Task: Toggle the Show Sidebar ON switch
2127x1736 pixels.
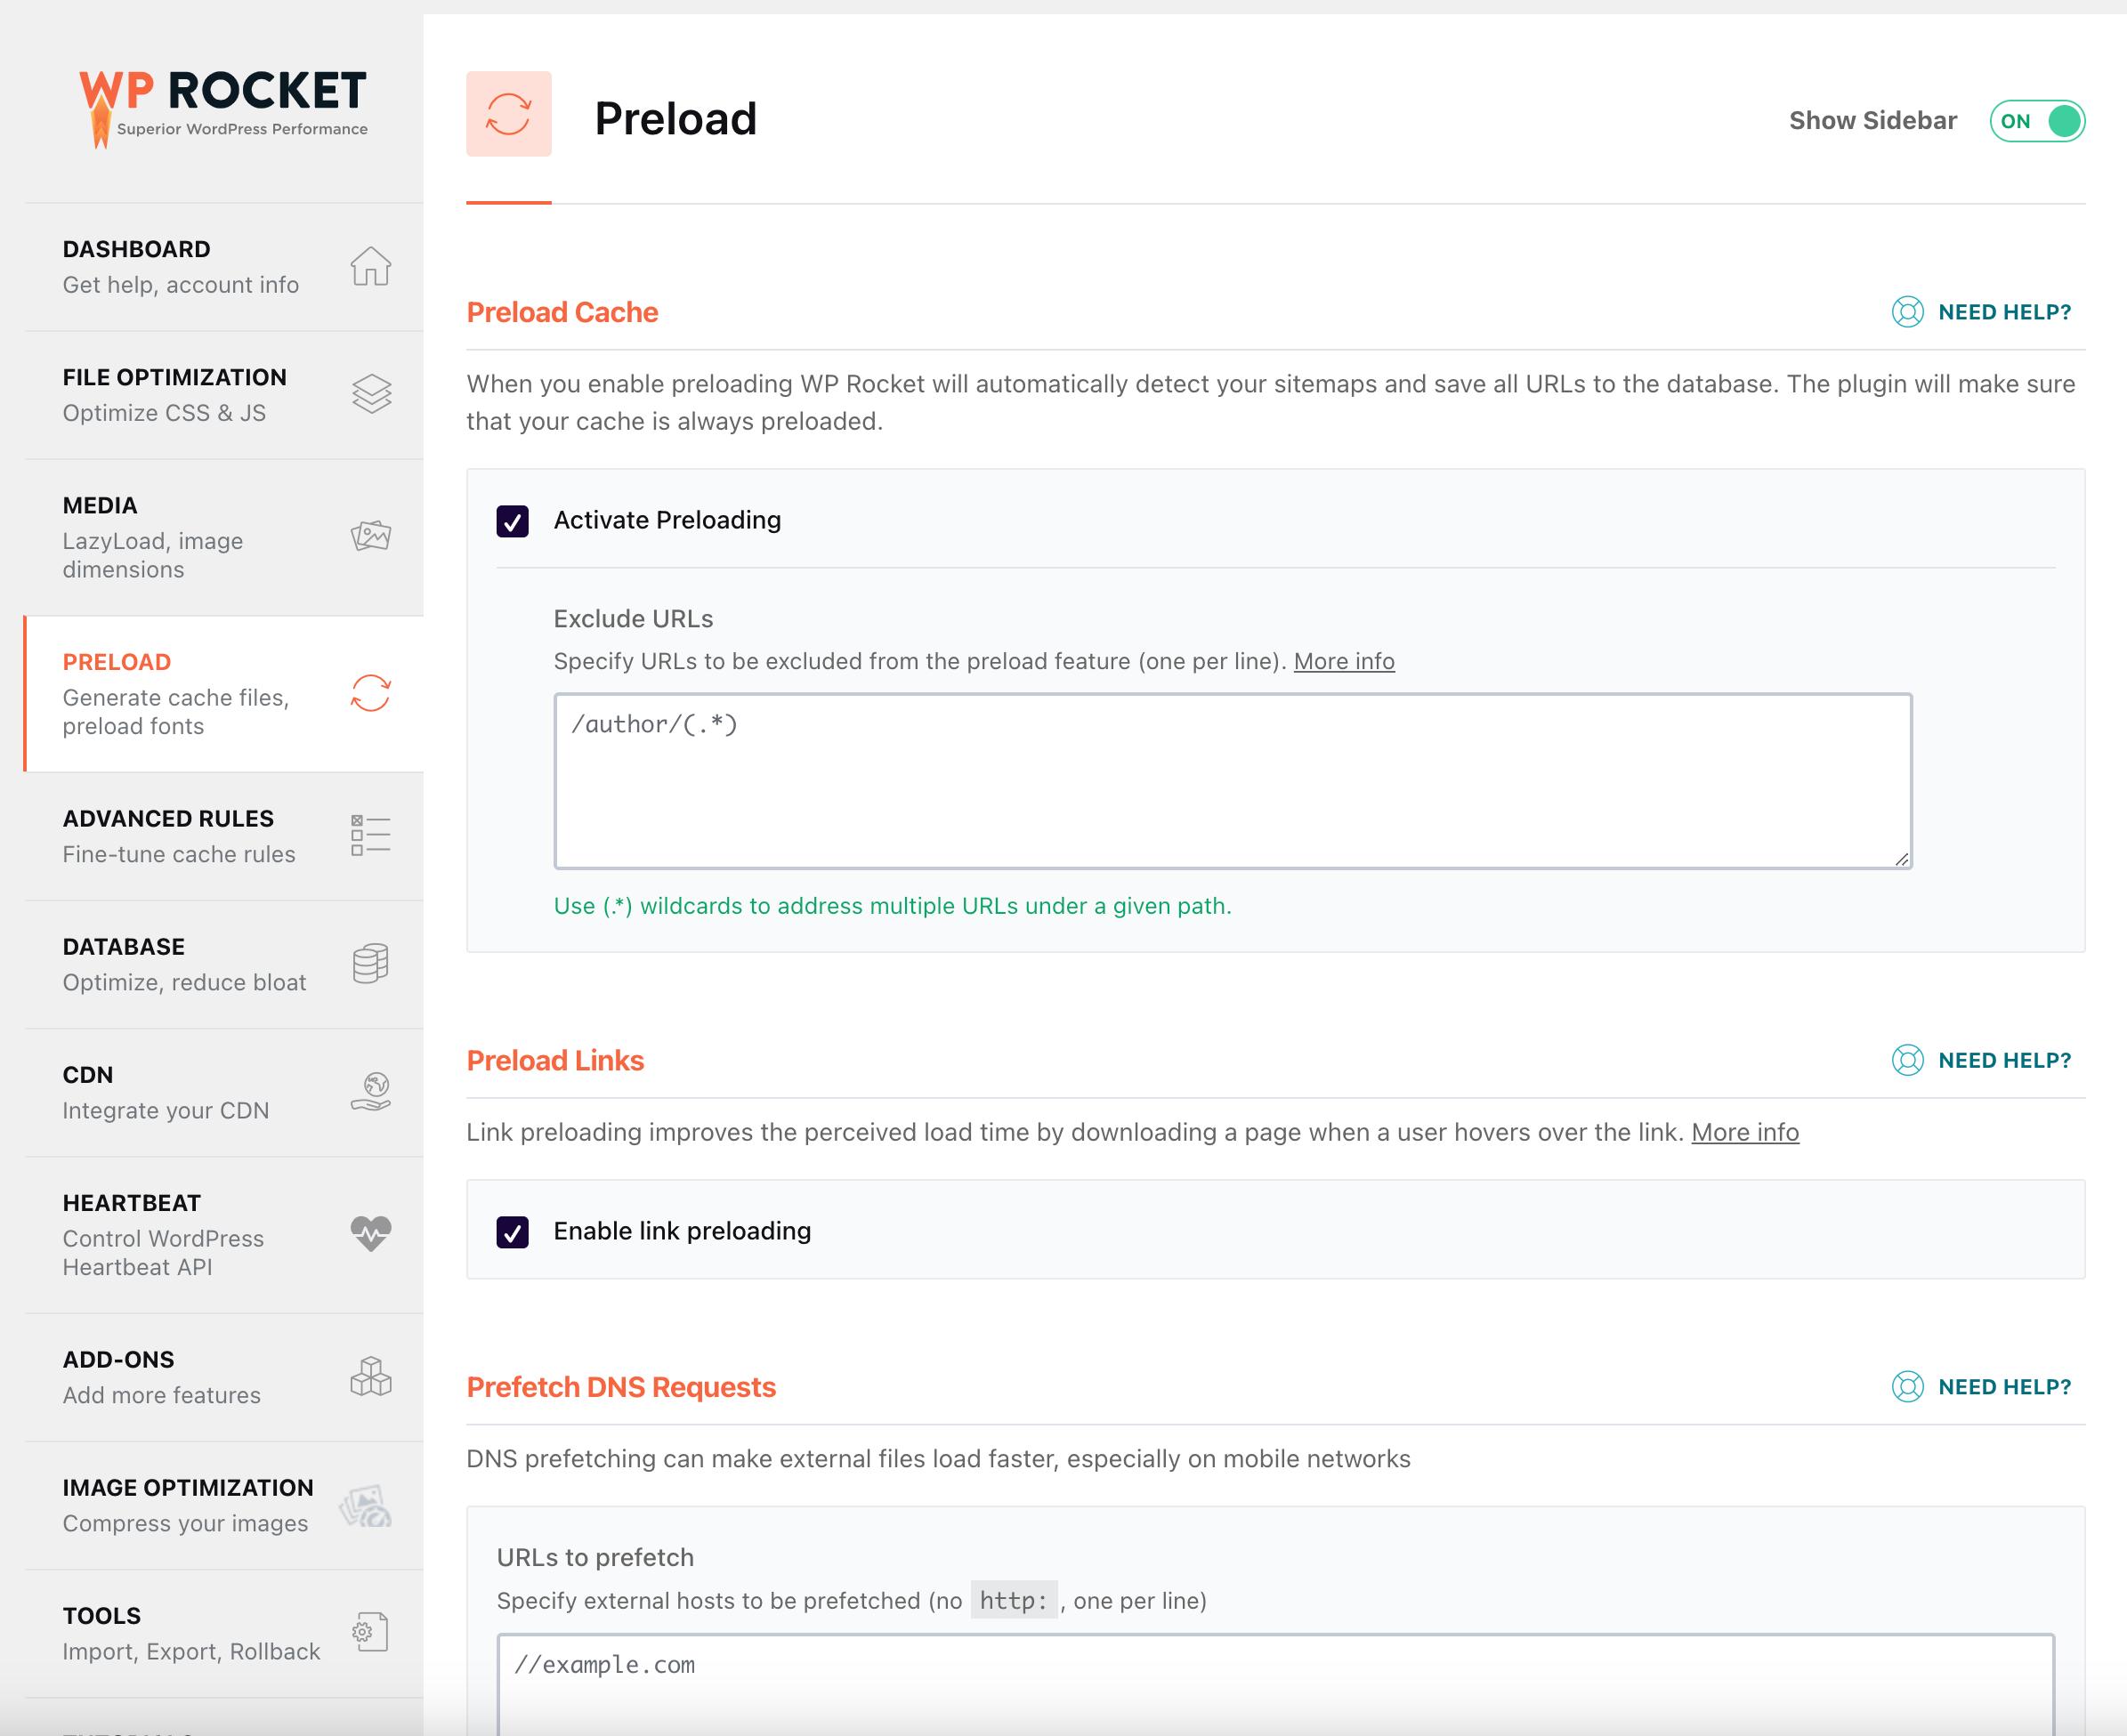Action: (2037, 121)
